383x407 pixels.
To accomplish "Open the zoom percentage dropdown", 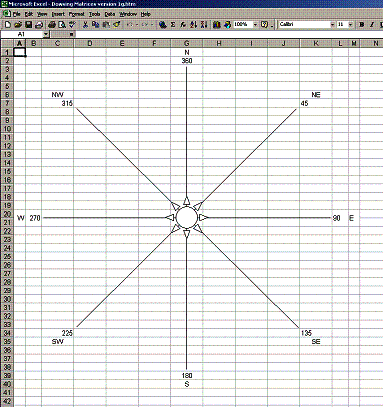I will pos(255,24).
